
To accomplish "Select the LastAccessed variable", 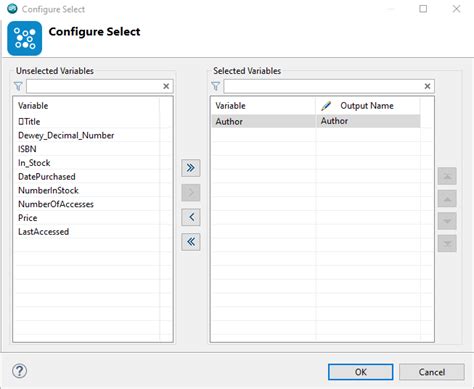I will click(87, 232).
